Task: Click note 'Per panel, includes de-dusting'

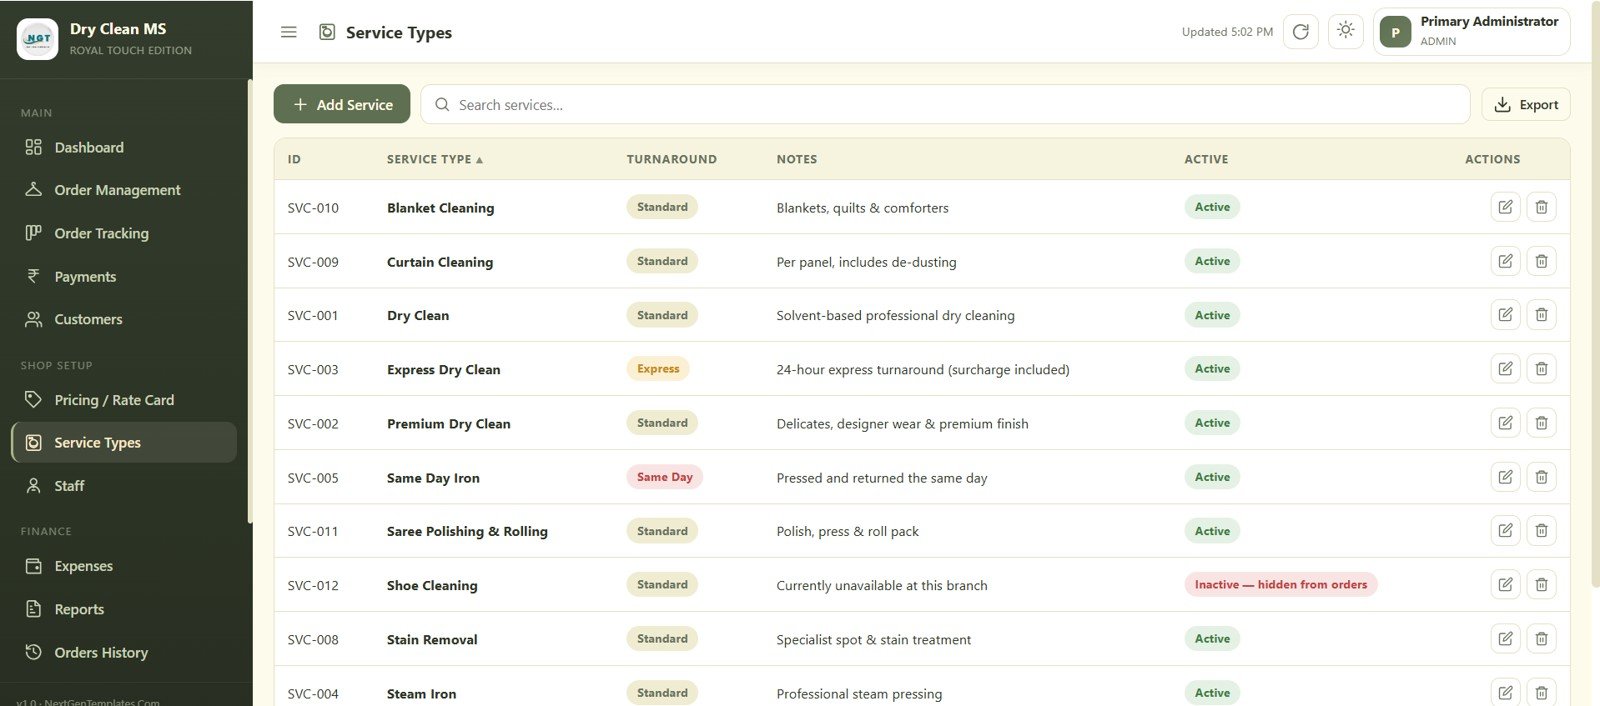Action: pyautogui.click(x=867, y=262)
